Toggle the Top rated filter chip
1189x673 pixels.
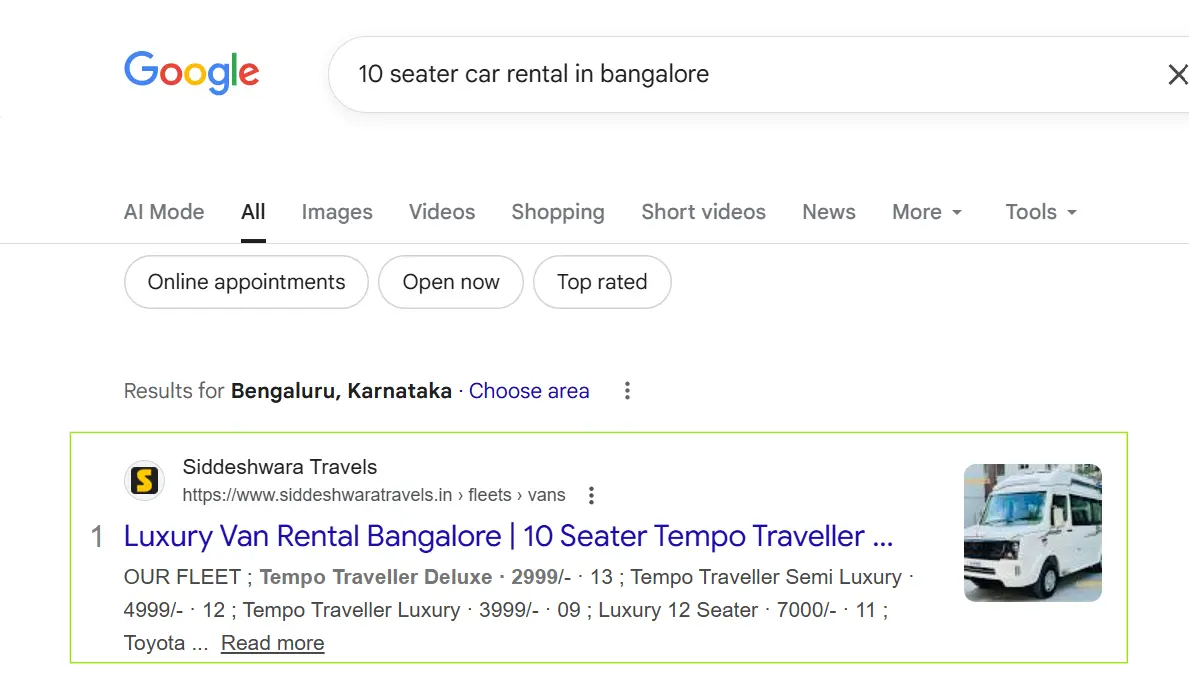click(x=602, y=283)
